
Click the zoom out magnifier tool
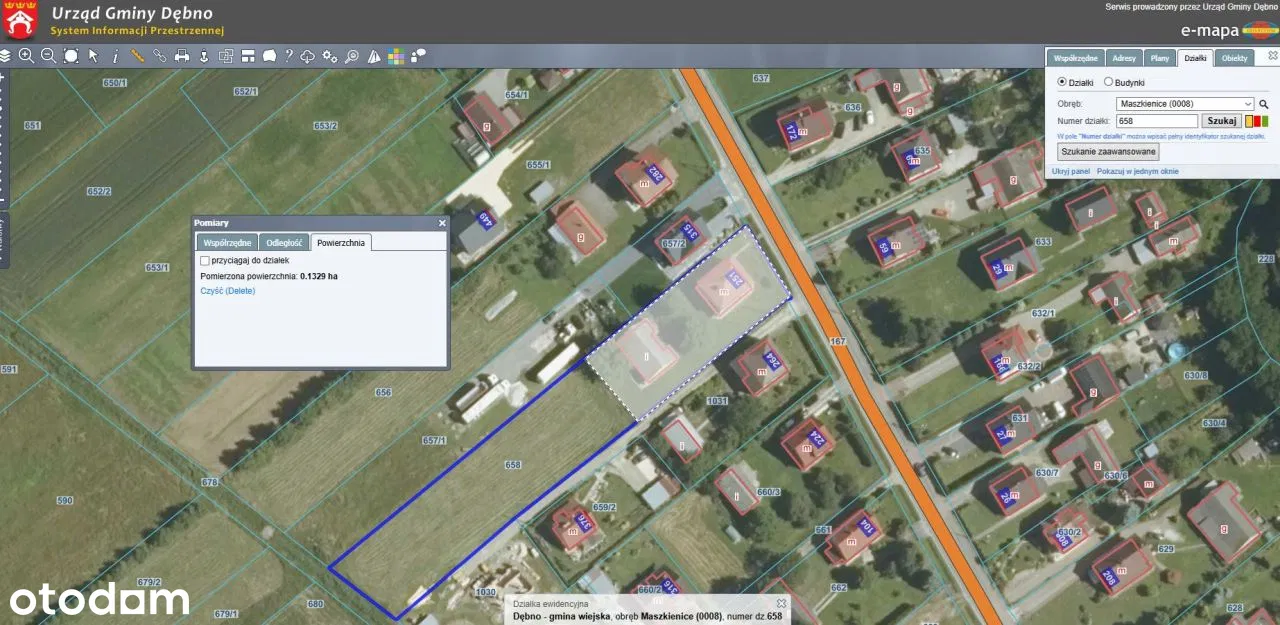click(x=48, y=56)
